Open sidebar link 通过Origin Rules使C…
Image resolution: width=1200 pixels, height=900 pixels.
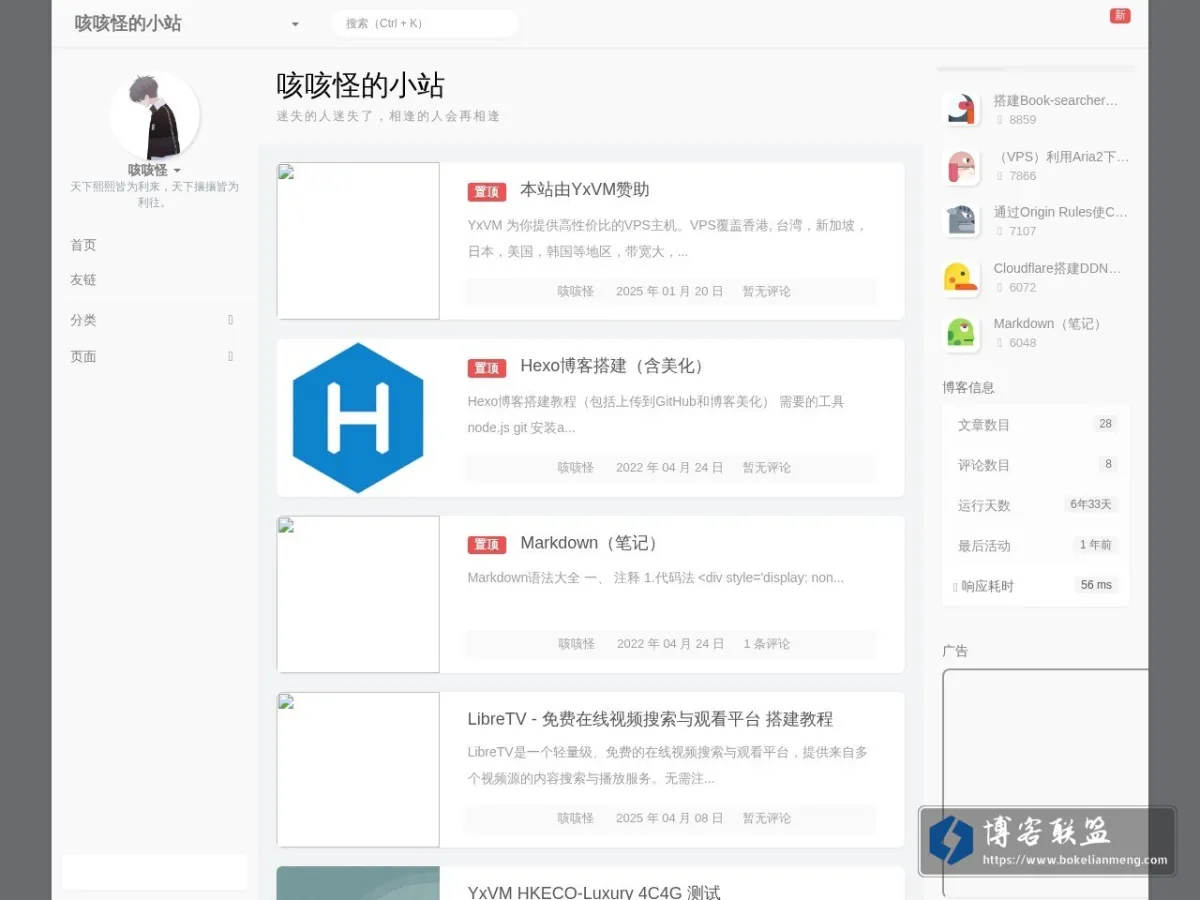(x=1060, y=212)
